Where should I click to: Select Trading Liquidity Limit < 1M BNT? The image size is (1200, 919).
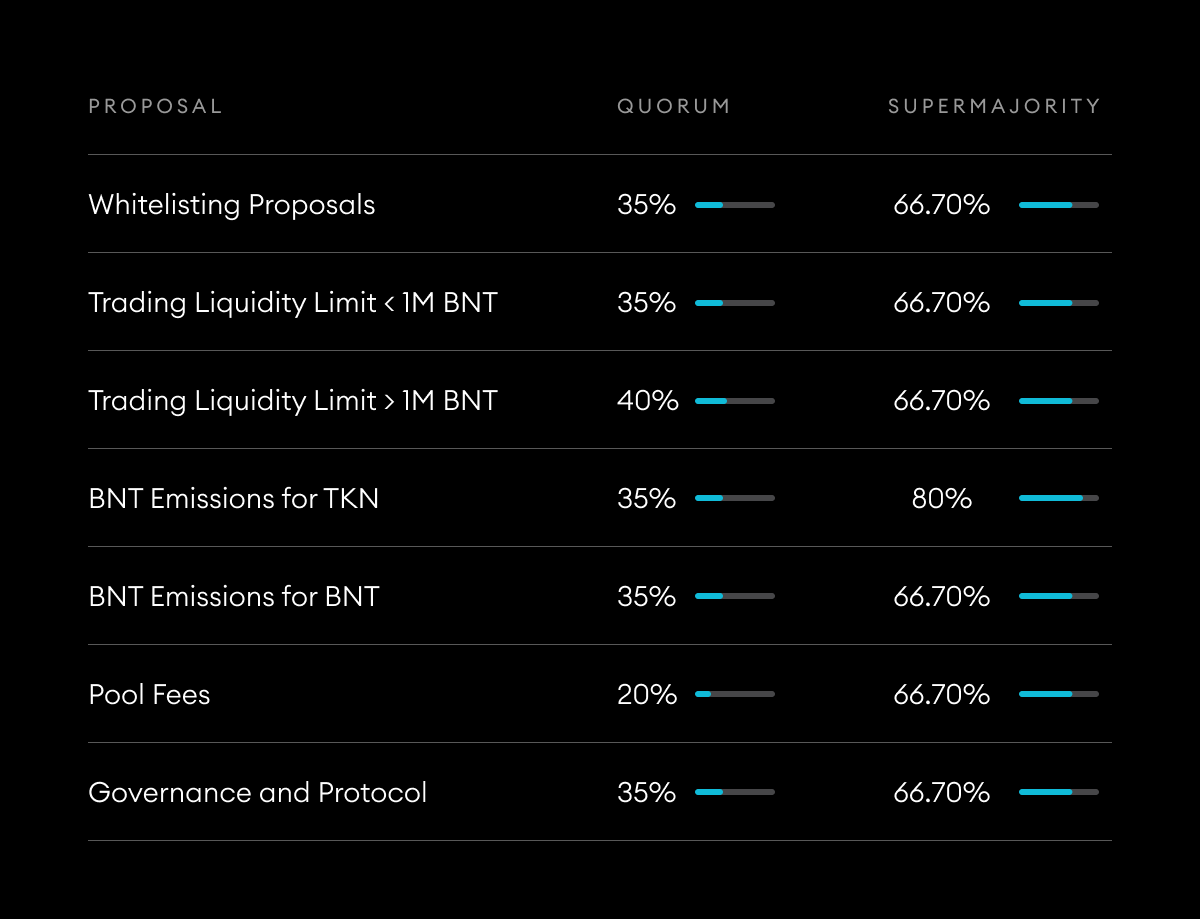click(293, 303)
